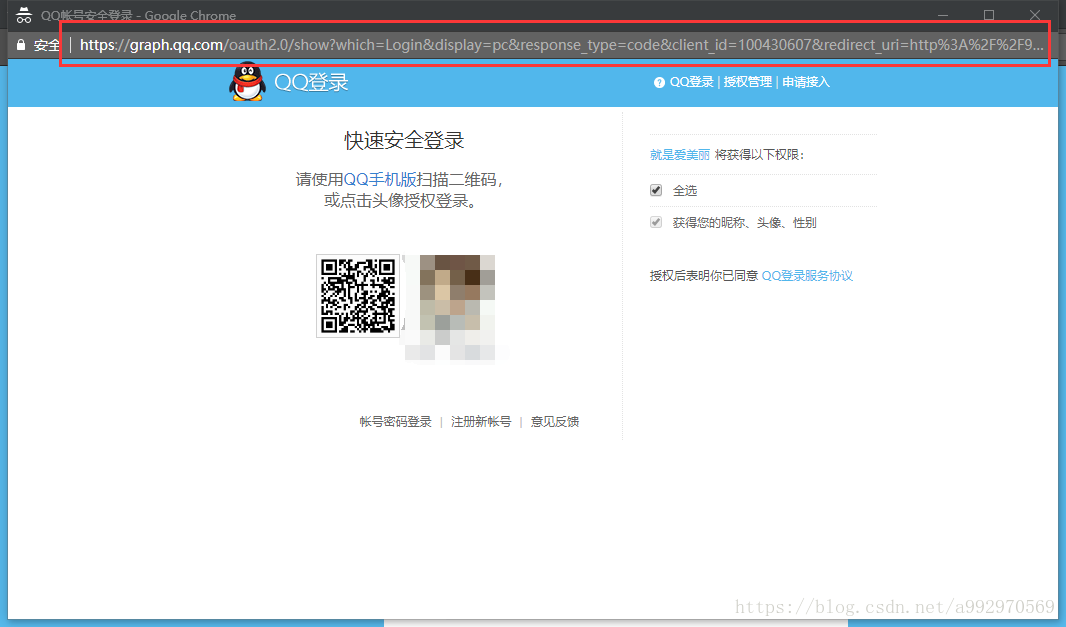Click the incognito icon in title bar

(x=24, y=15)
